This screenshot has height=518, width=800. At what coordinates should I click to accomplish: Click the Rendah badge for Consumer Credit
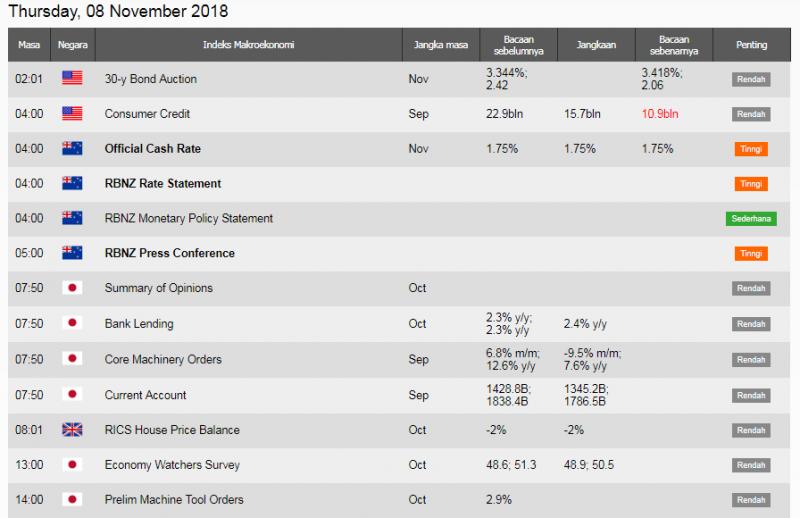[751, 114]
